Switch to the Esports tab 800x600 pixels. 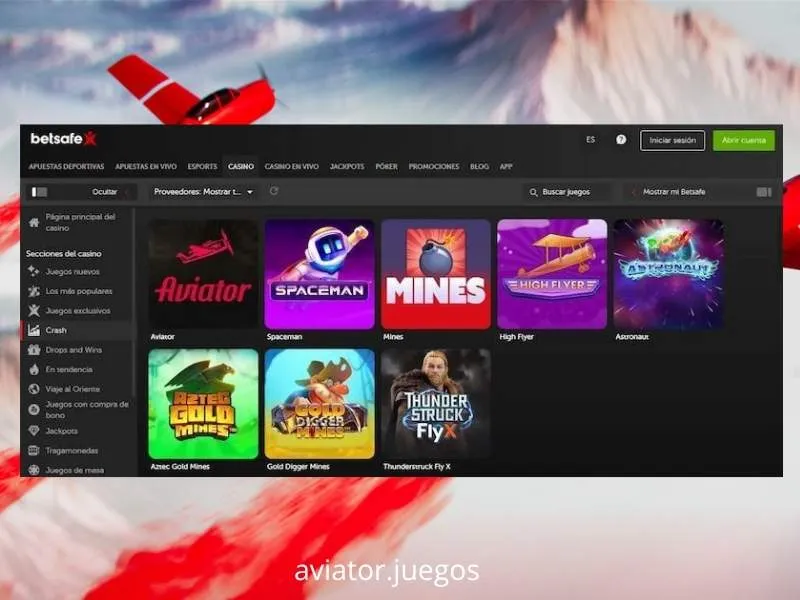pos(202,166)
